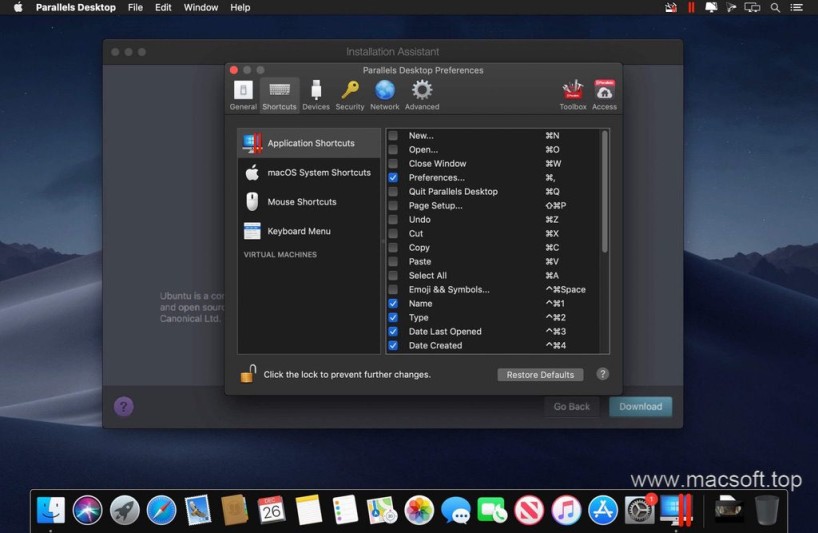
Task: Open the General preferences pane
Action: point(243,95)
